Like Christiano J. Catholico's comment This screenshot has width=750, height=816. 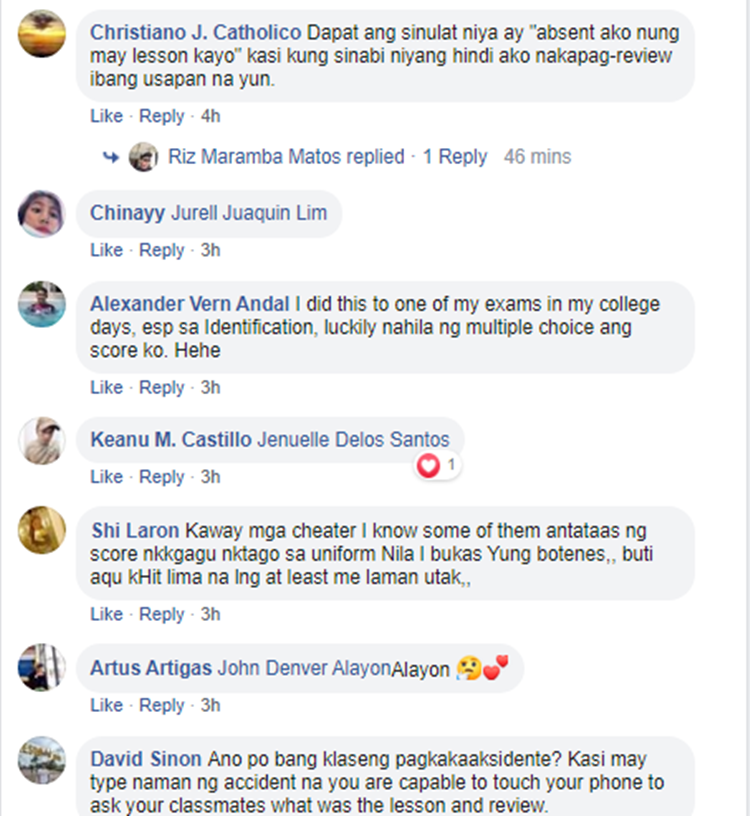(x=106, y=116)
